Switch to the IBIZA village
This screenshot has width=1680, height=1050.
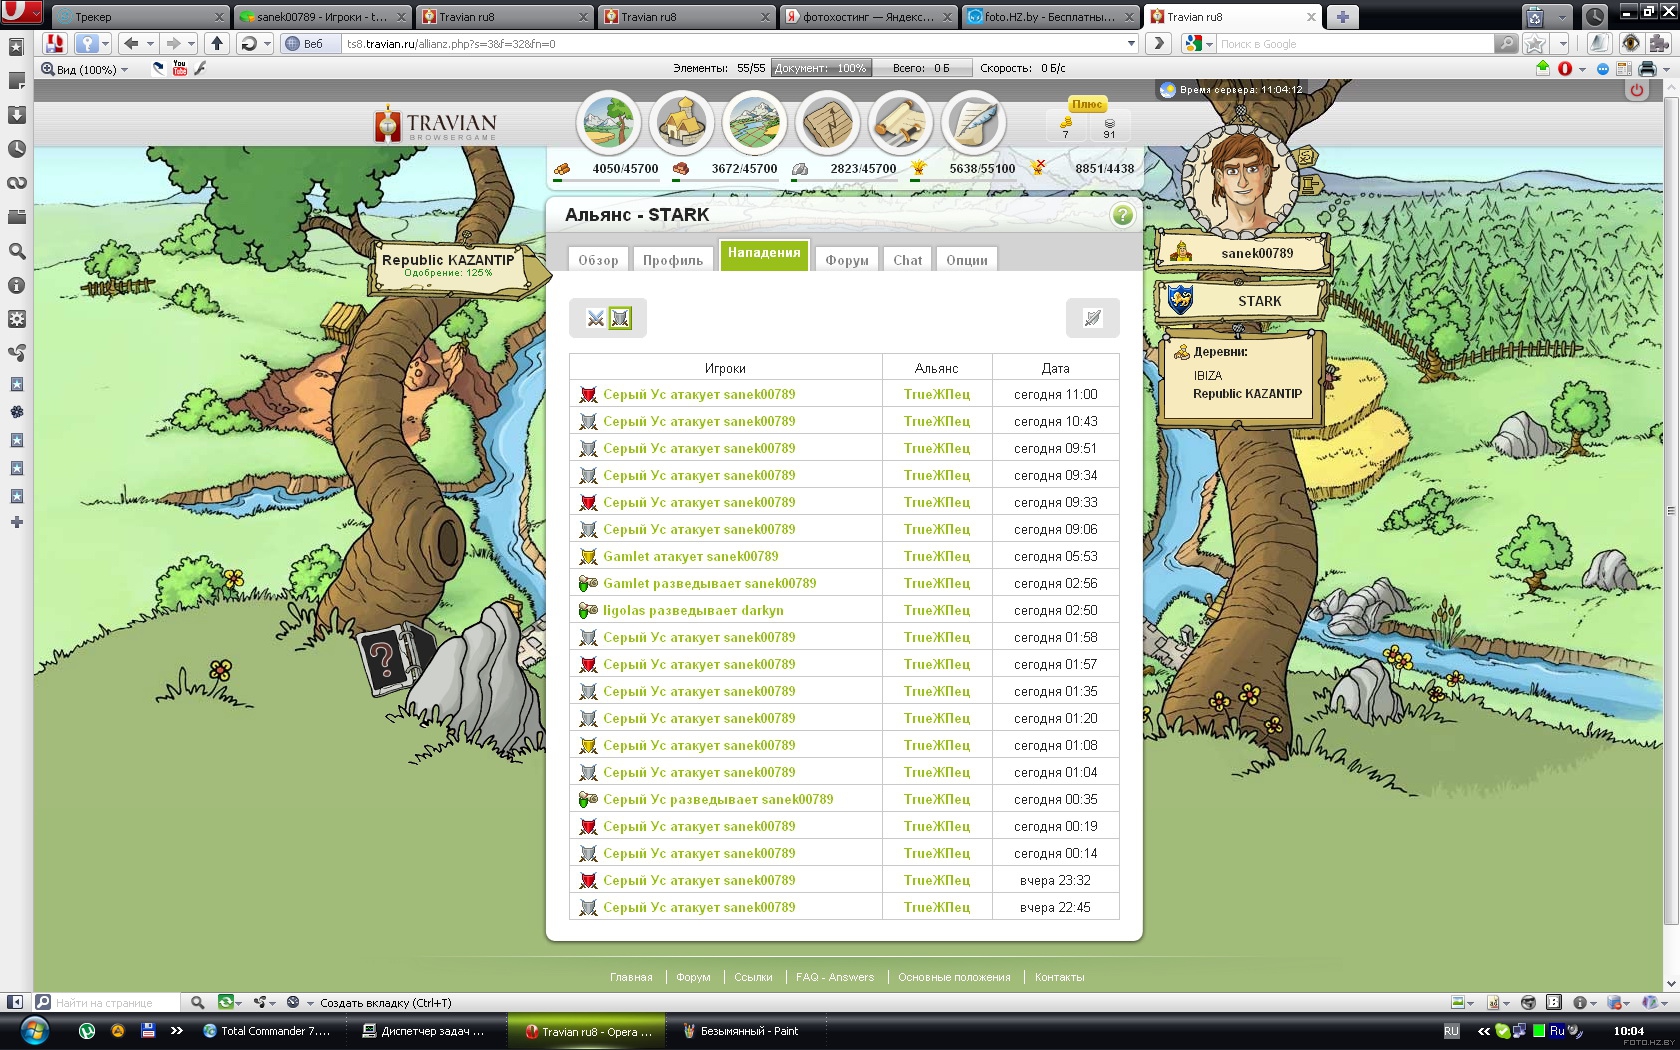point(1208,376)
